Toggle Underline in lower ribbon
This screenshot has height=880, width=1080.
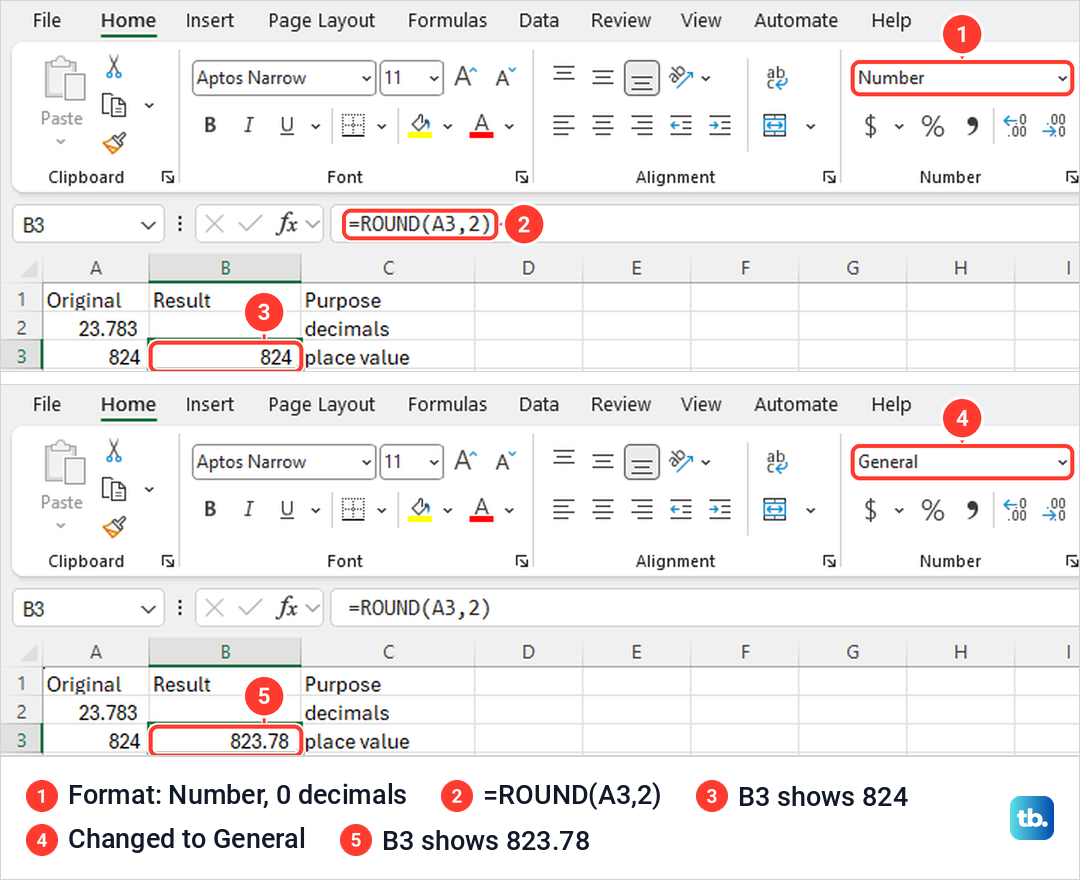(287, 510)
